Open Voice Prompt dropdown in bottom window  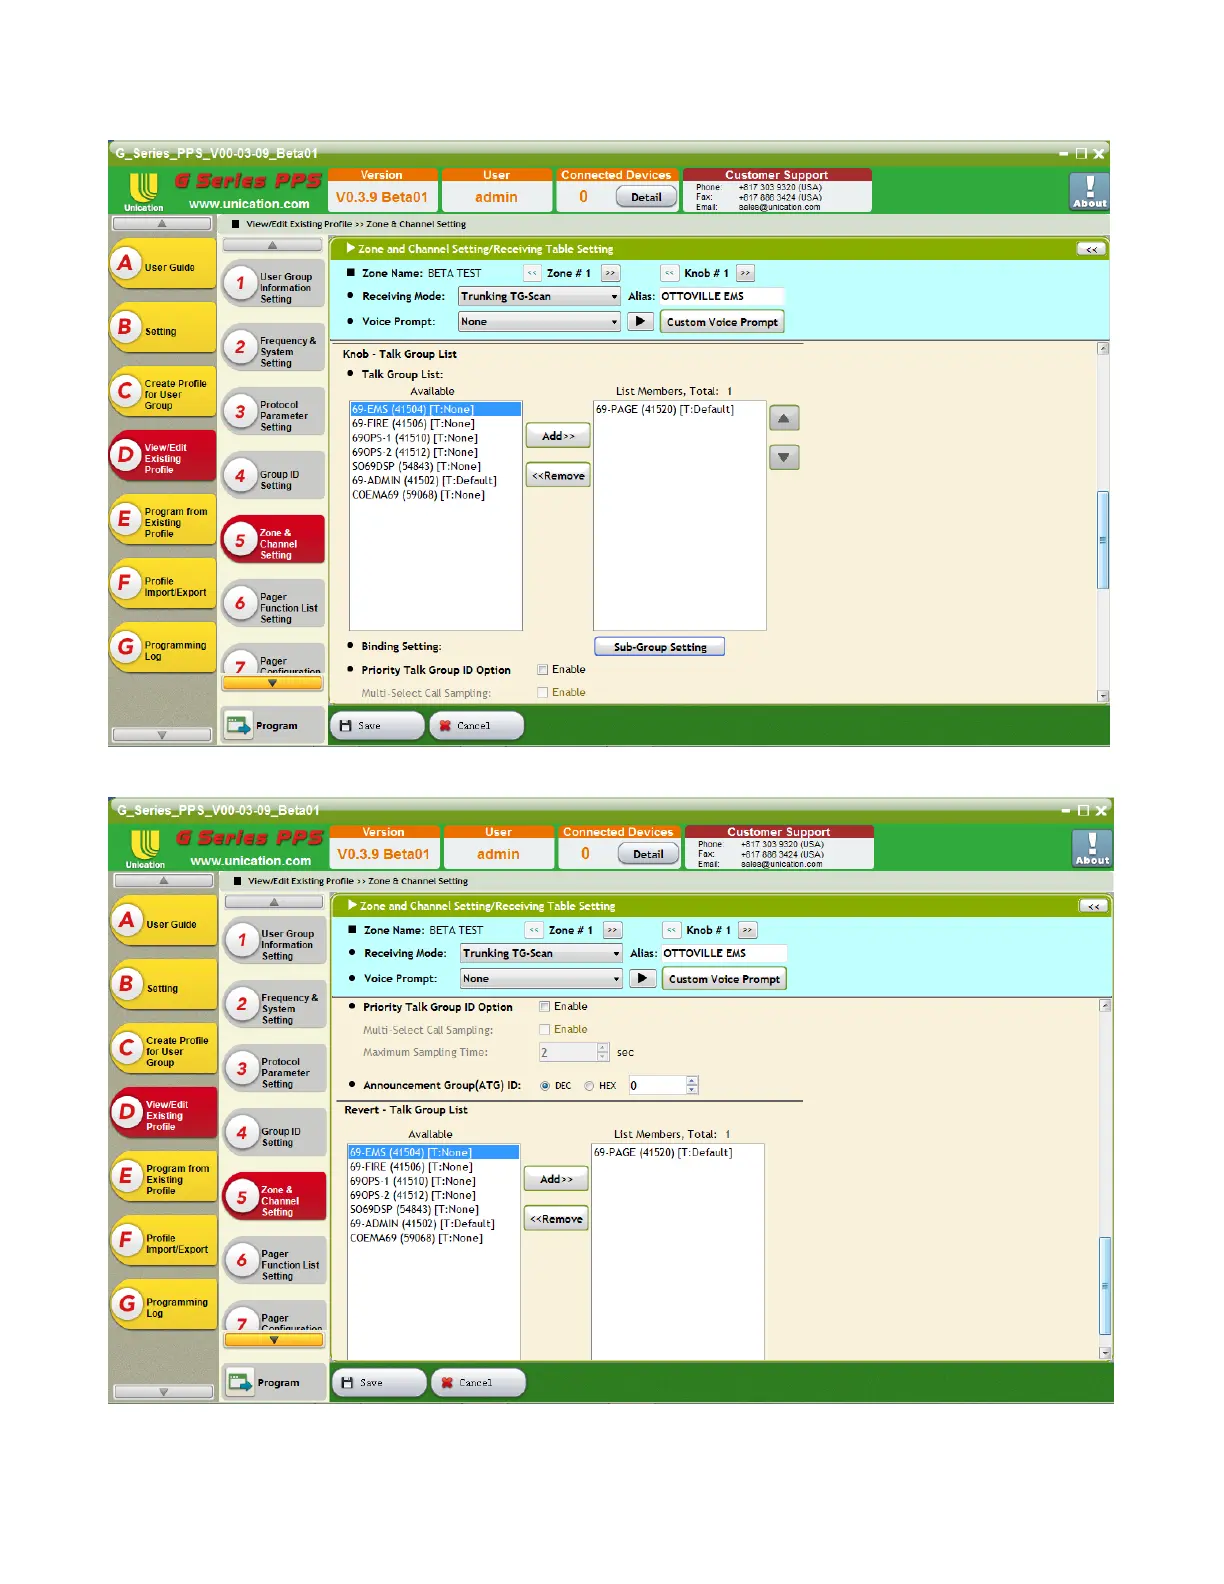tap(541, 979)
